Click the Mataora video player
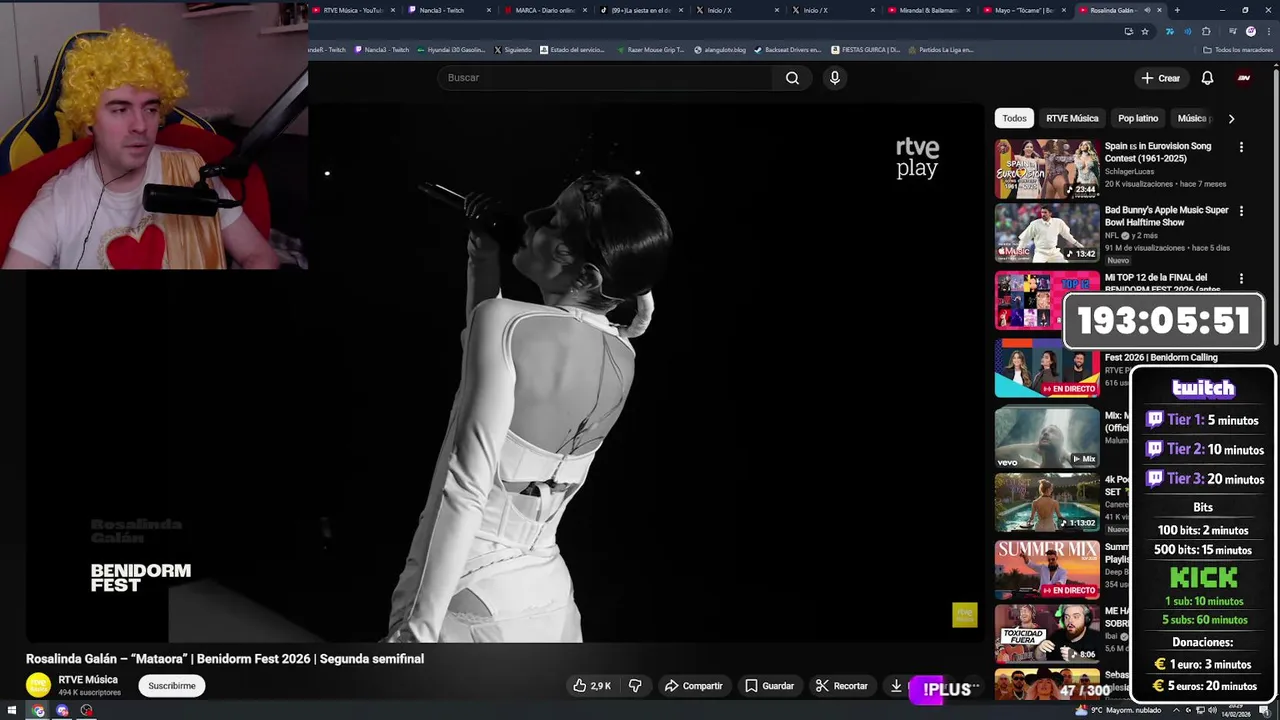The image size is (1280, 720). (505, 372)
